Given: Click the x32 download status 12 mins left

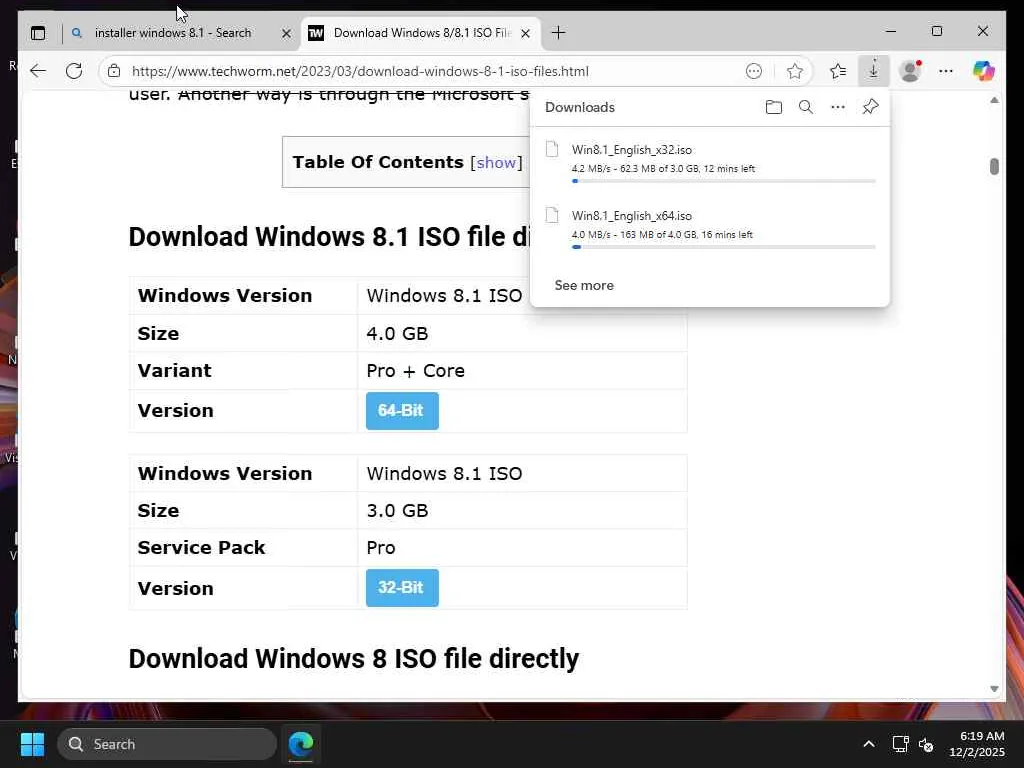Looking at the screenshot, I should (663, 168).
